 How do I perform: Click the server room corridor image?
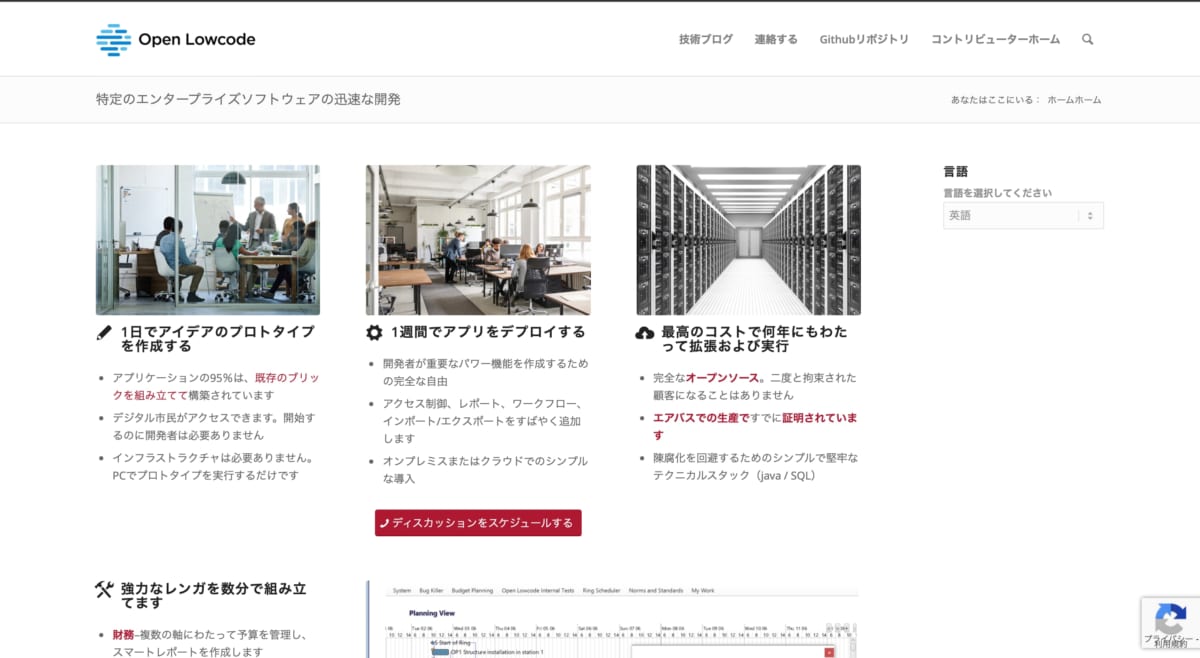pyautogui.click(x=748, y=240)
